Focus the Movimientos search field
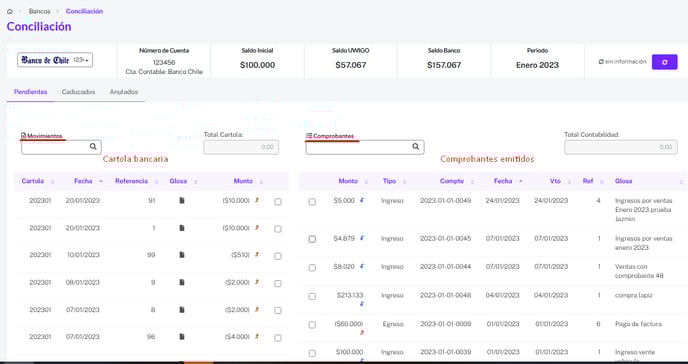 click(61, 147)
